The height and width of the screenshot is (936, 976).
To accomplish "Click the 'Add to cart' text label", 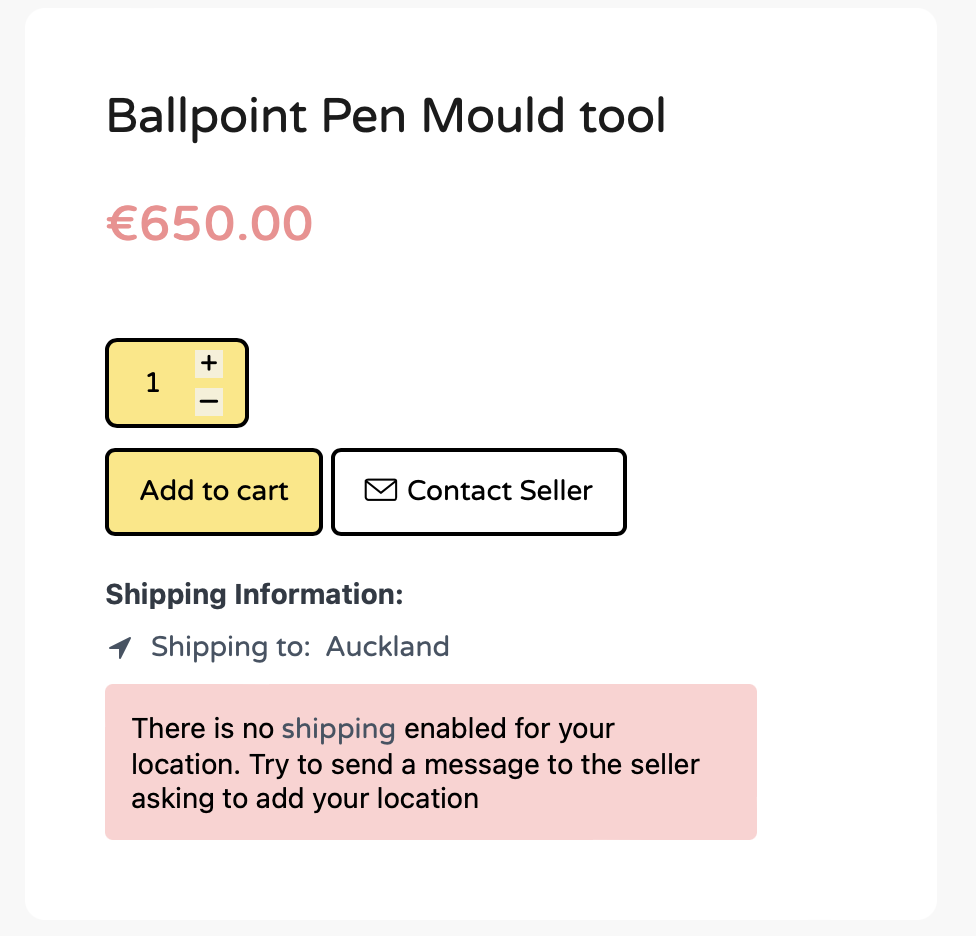I will click(214, 490).
